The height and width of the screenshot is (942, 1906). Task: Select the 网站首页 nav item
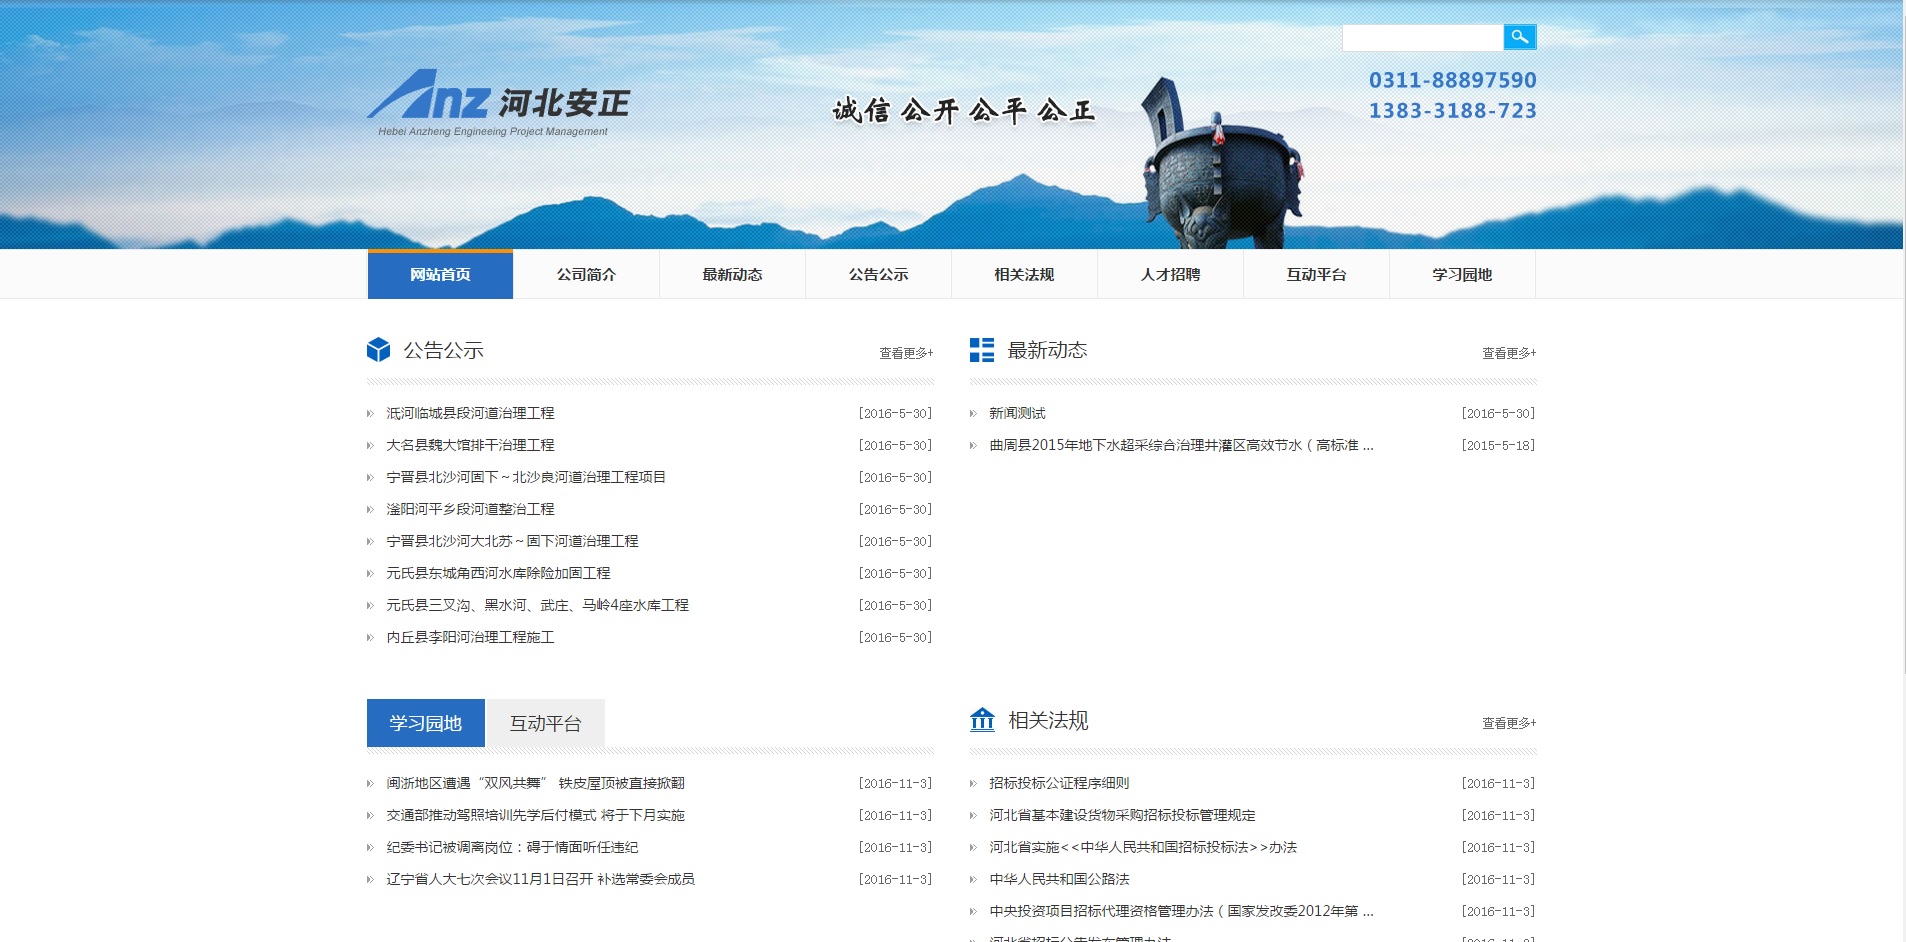[439, 274]
